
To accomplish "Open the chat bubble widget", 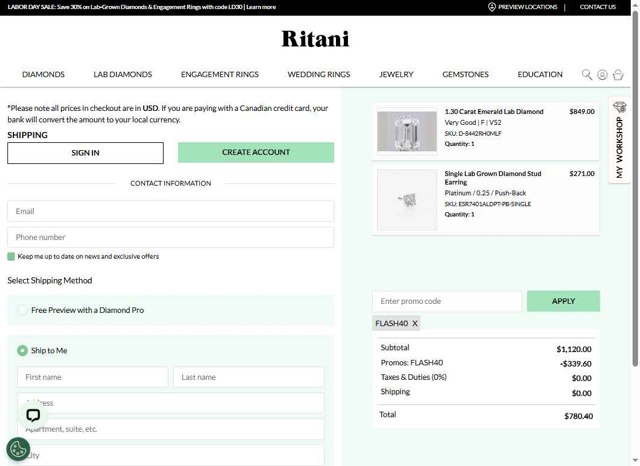I will point(33,415).
